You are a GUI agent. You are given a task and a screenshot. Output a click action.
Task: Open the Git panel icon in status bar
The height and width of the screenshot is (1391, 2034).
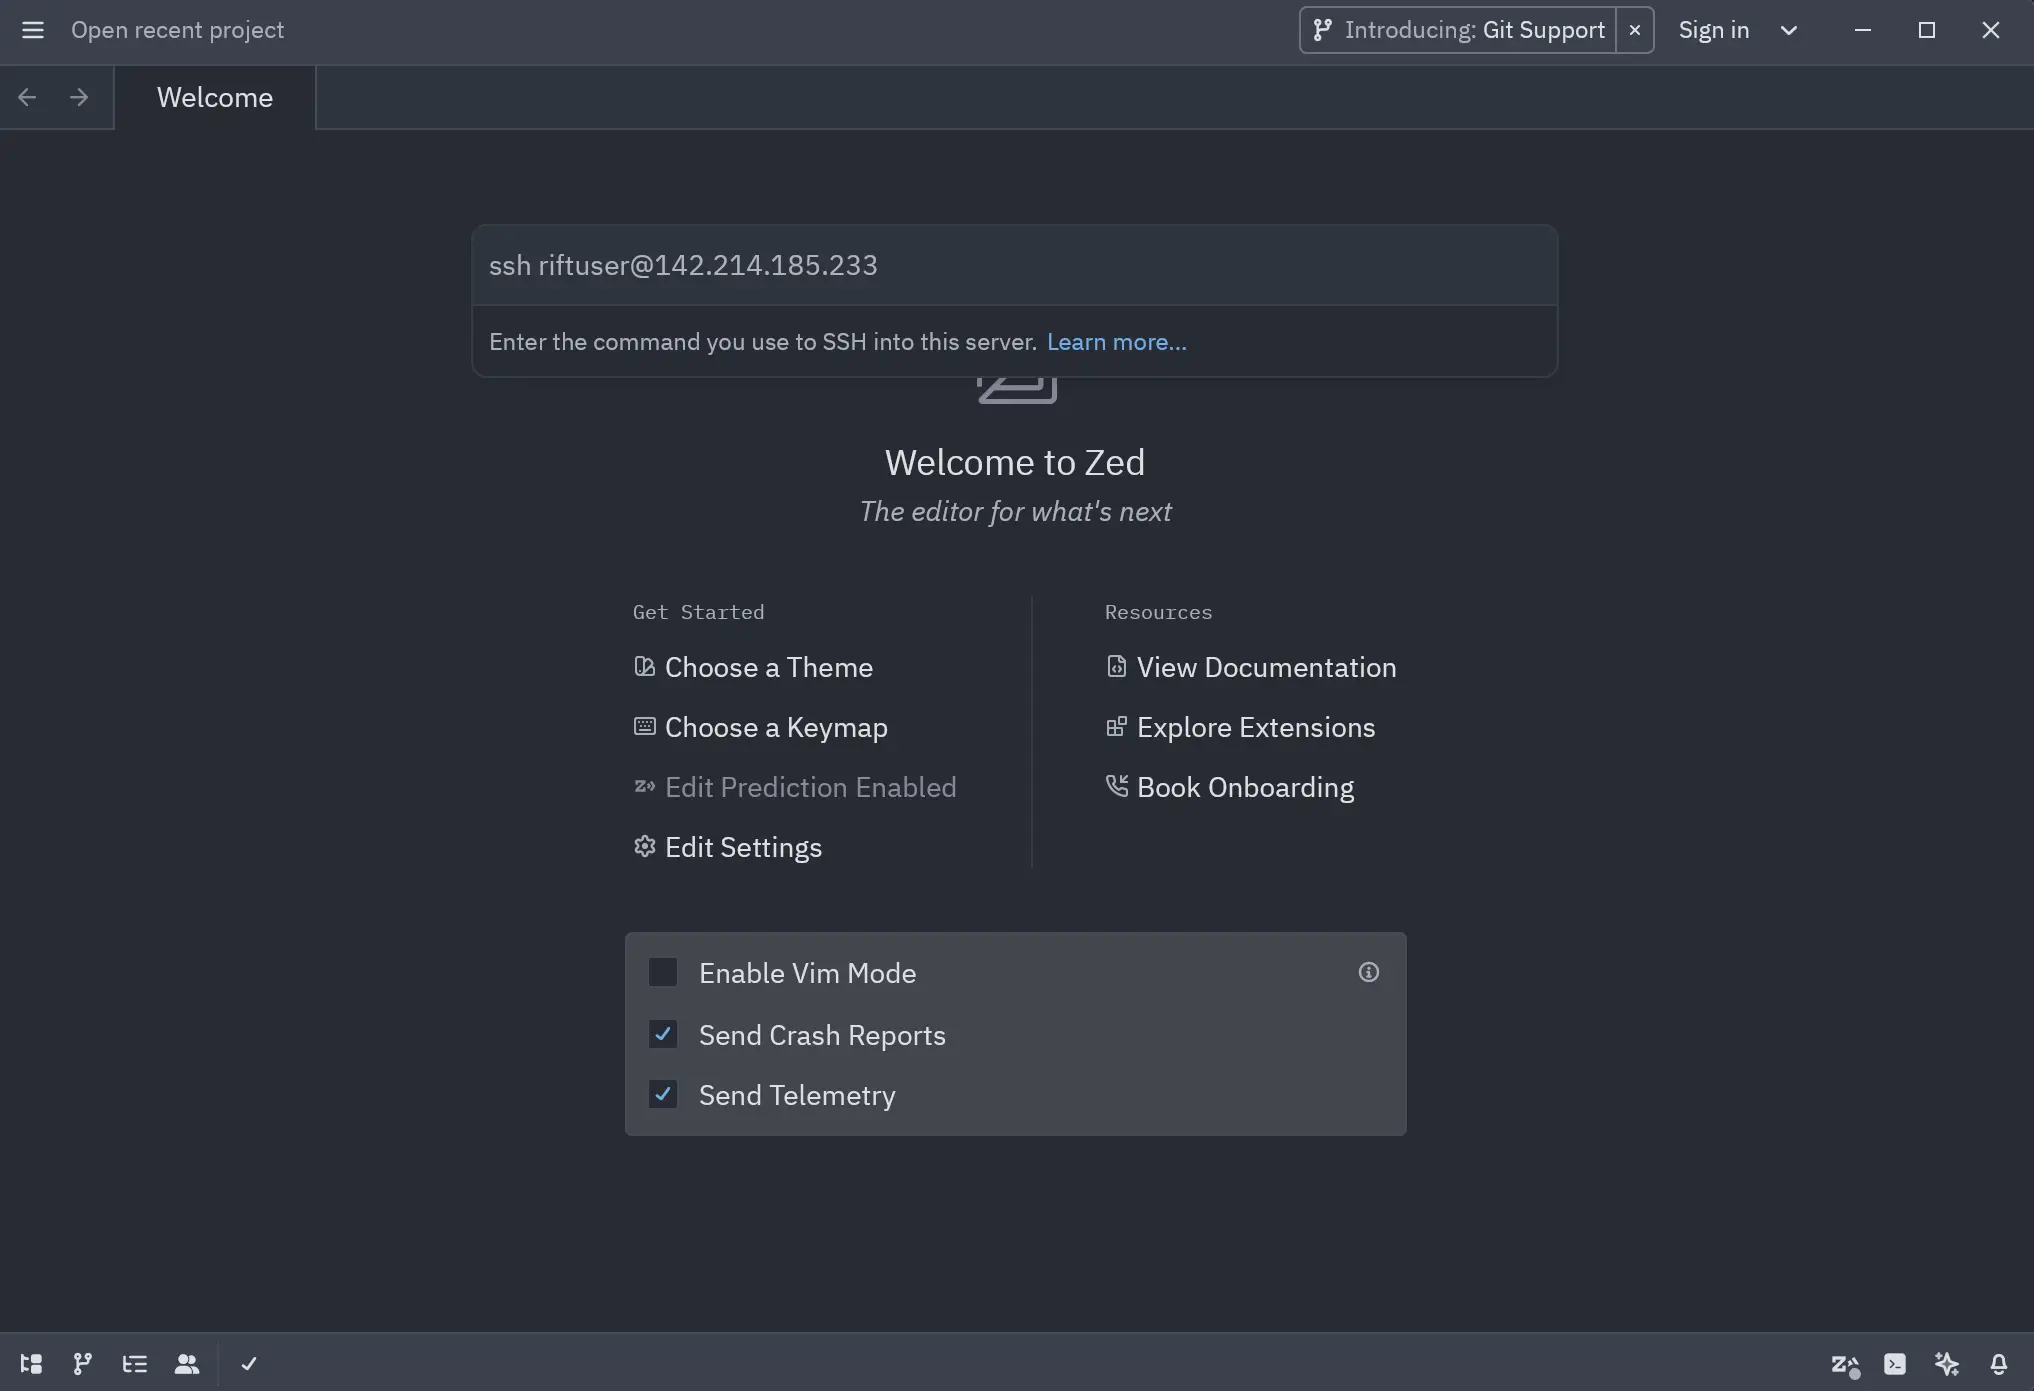(82, 1364)
